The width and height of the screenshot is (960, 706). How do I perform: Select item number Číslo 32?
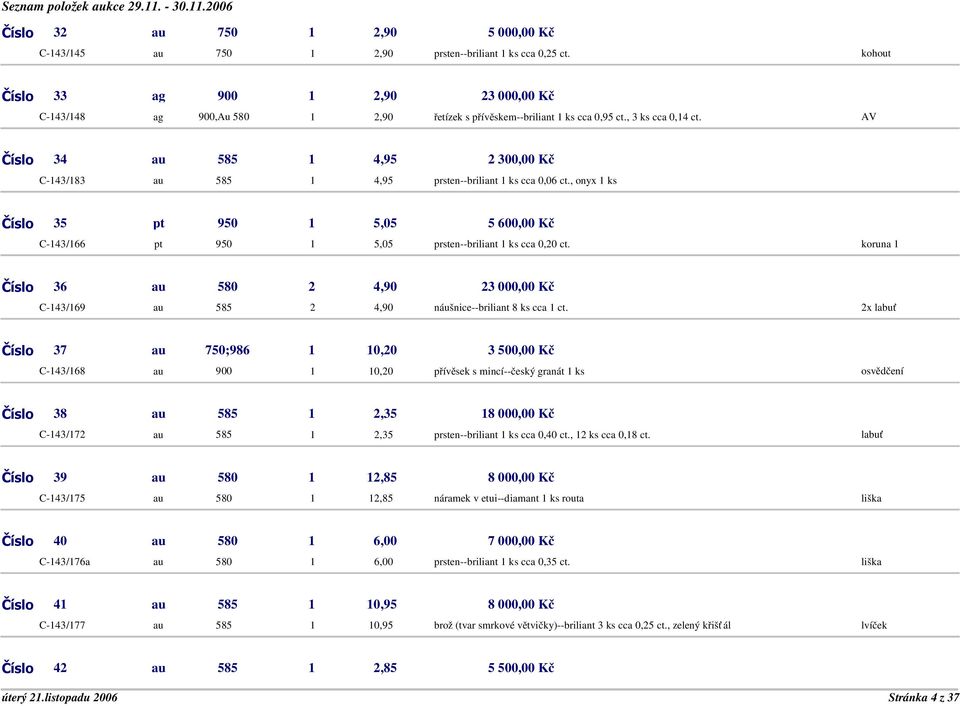click(x=34, y=32)
